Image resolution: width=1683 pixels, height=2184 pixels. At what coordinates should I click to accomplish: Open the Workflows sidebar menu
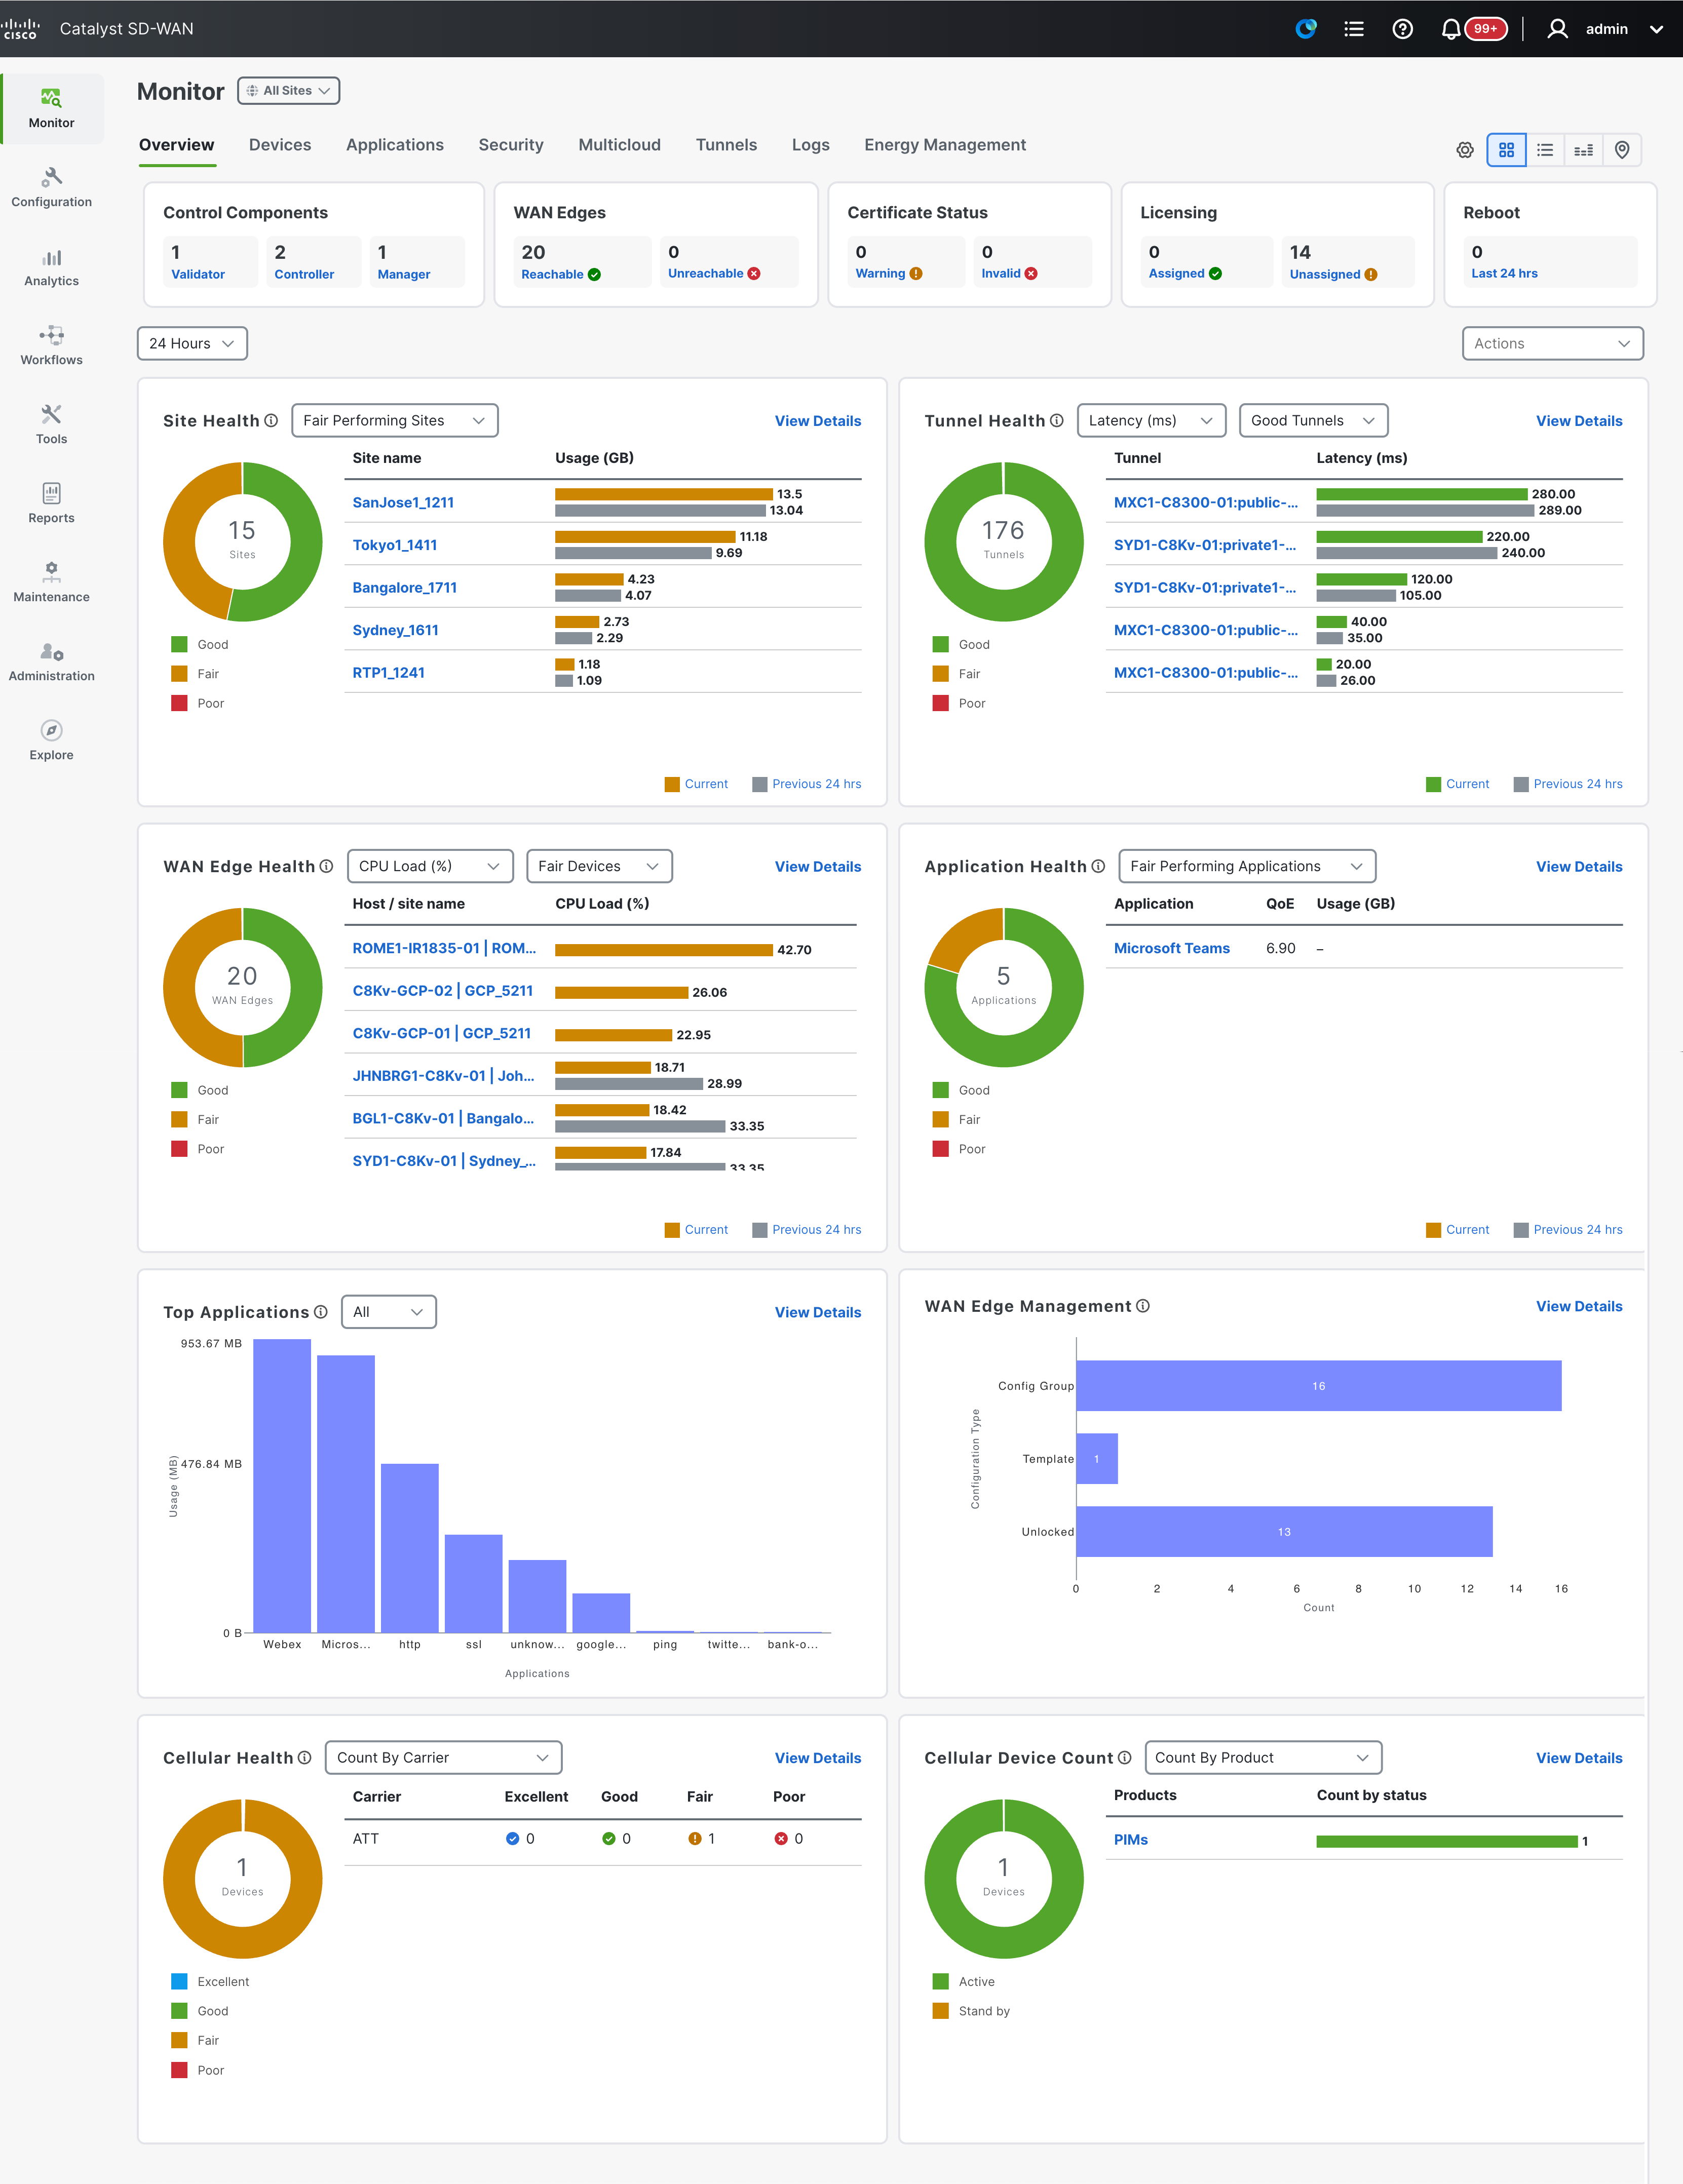coord(51,346)
